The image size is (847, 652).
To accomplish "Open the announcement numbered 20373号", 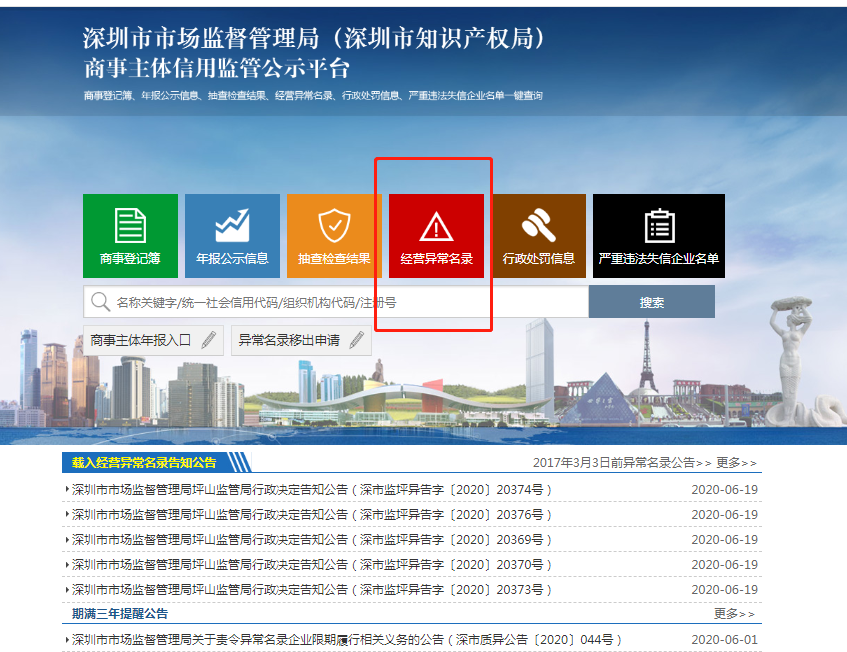I will tap(311, 589).
